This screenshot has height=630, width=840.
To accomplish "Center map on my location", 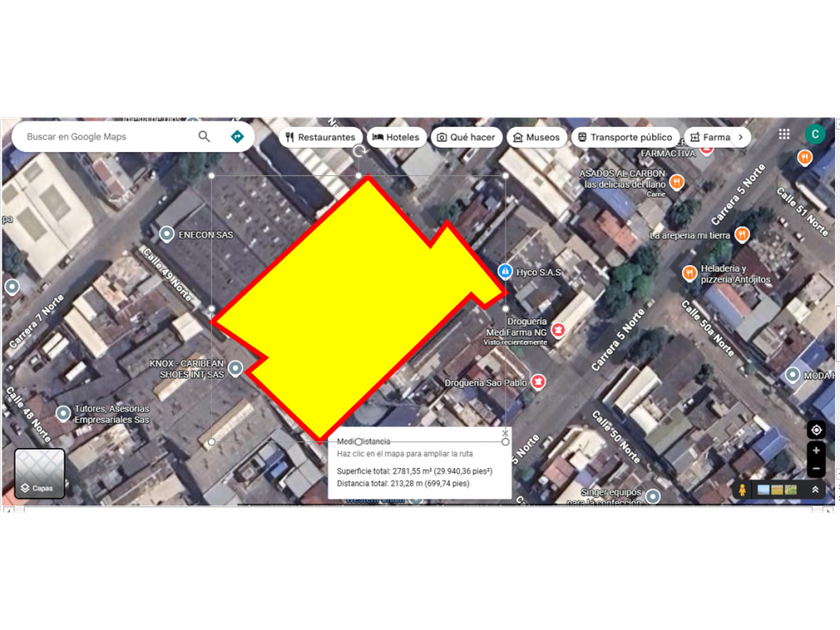I will pyautogui.click(x=816, y=430).
